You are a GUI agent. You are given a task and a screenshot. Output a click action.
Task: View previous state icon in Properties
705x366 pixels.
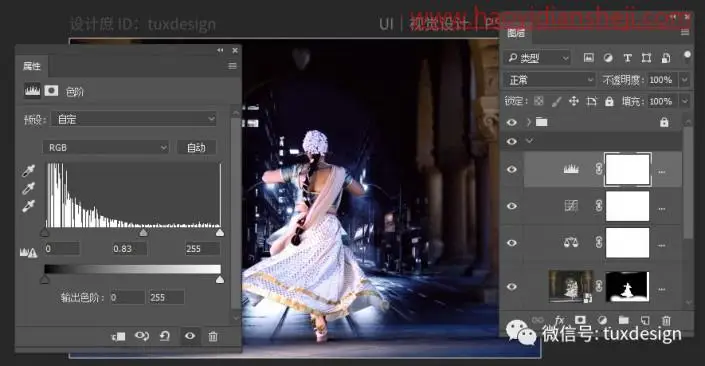(142, 336)
